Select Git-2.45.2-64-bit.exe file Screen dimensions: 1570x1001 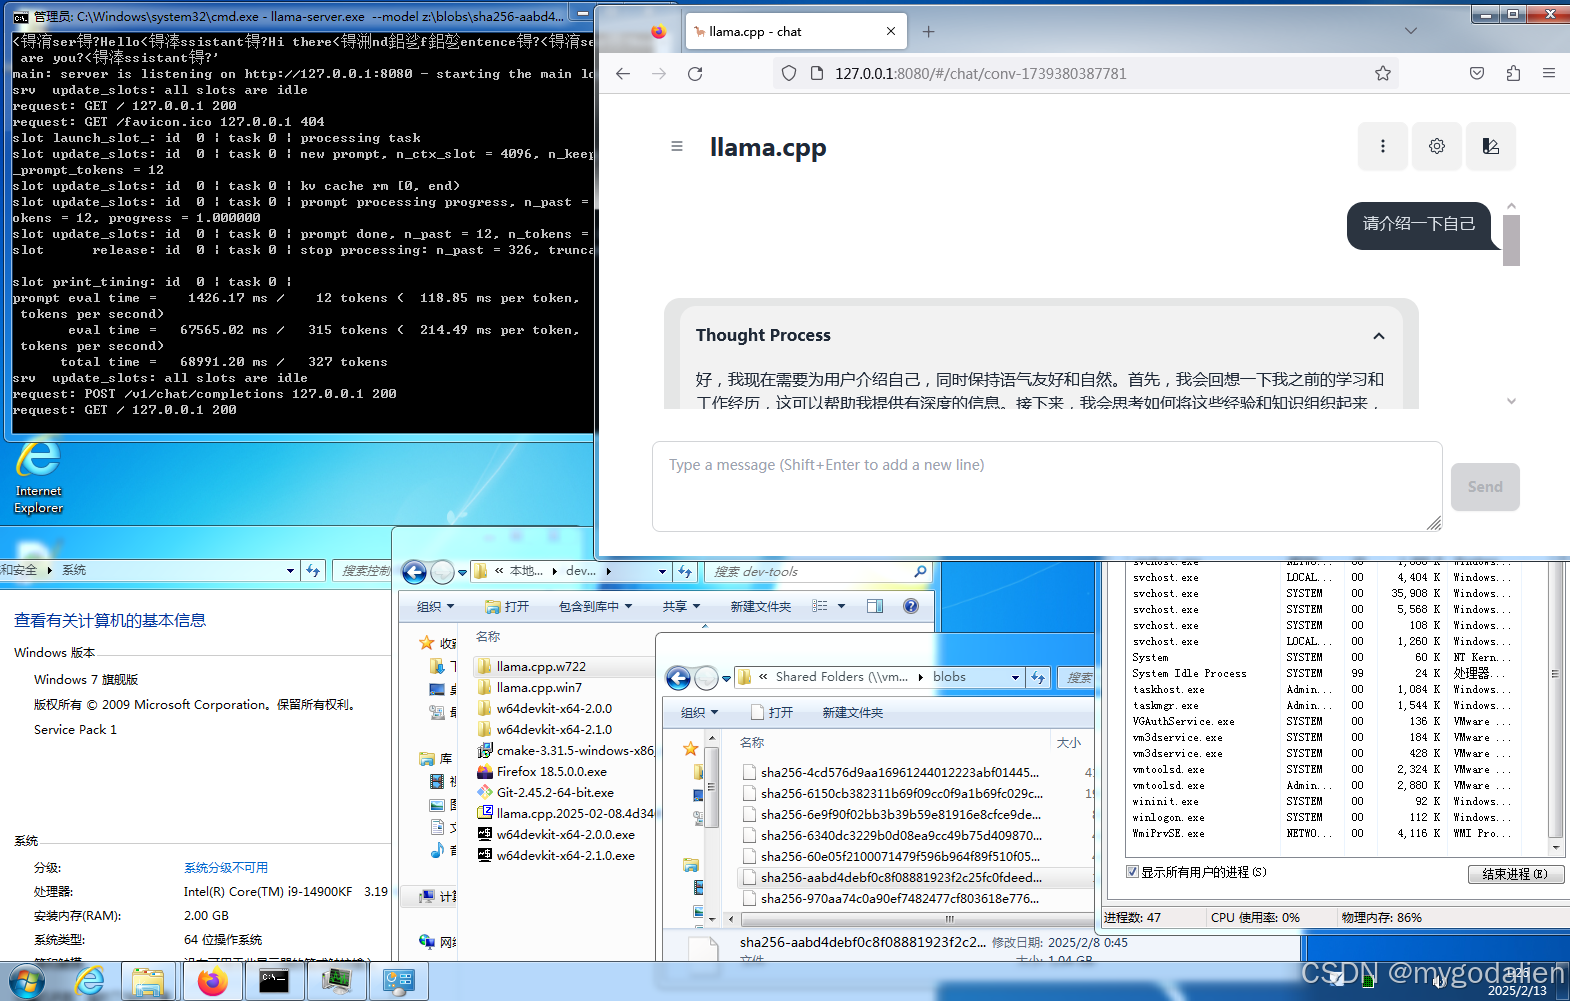[x=555, y=792]
